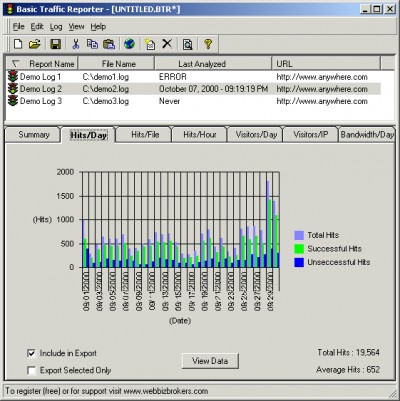Click the title bar traffic light app icon

pyautogui.click(x=10, y=9)
